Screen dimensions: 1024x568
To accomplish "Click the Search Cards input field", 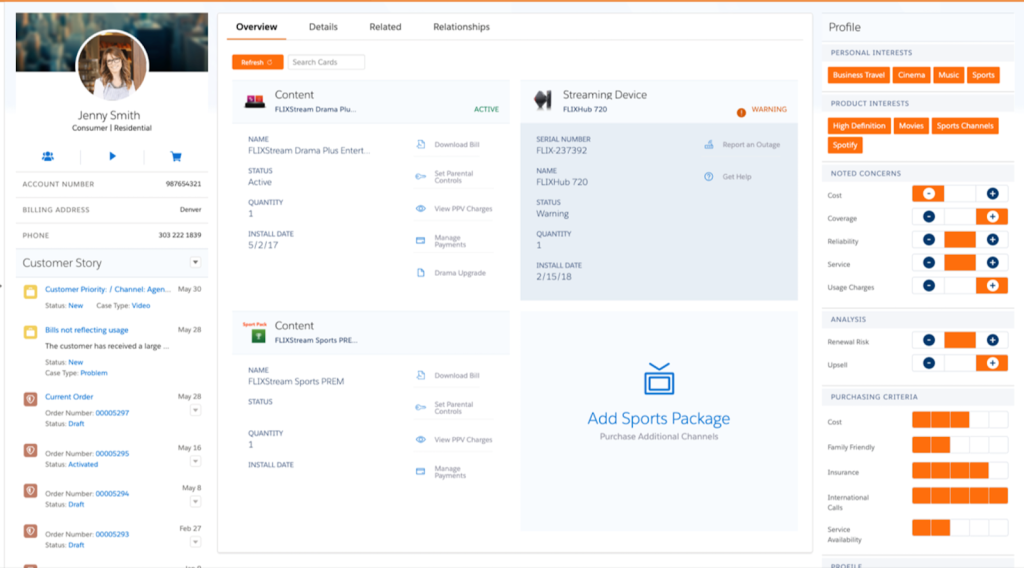I will [326, 62].
